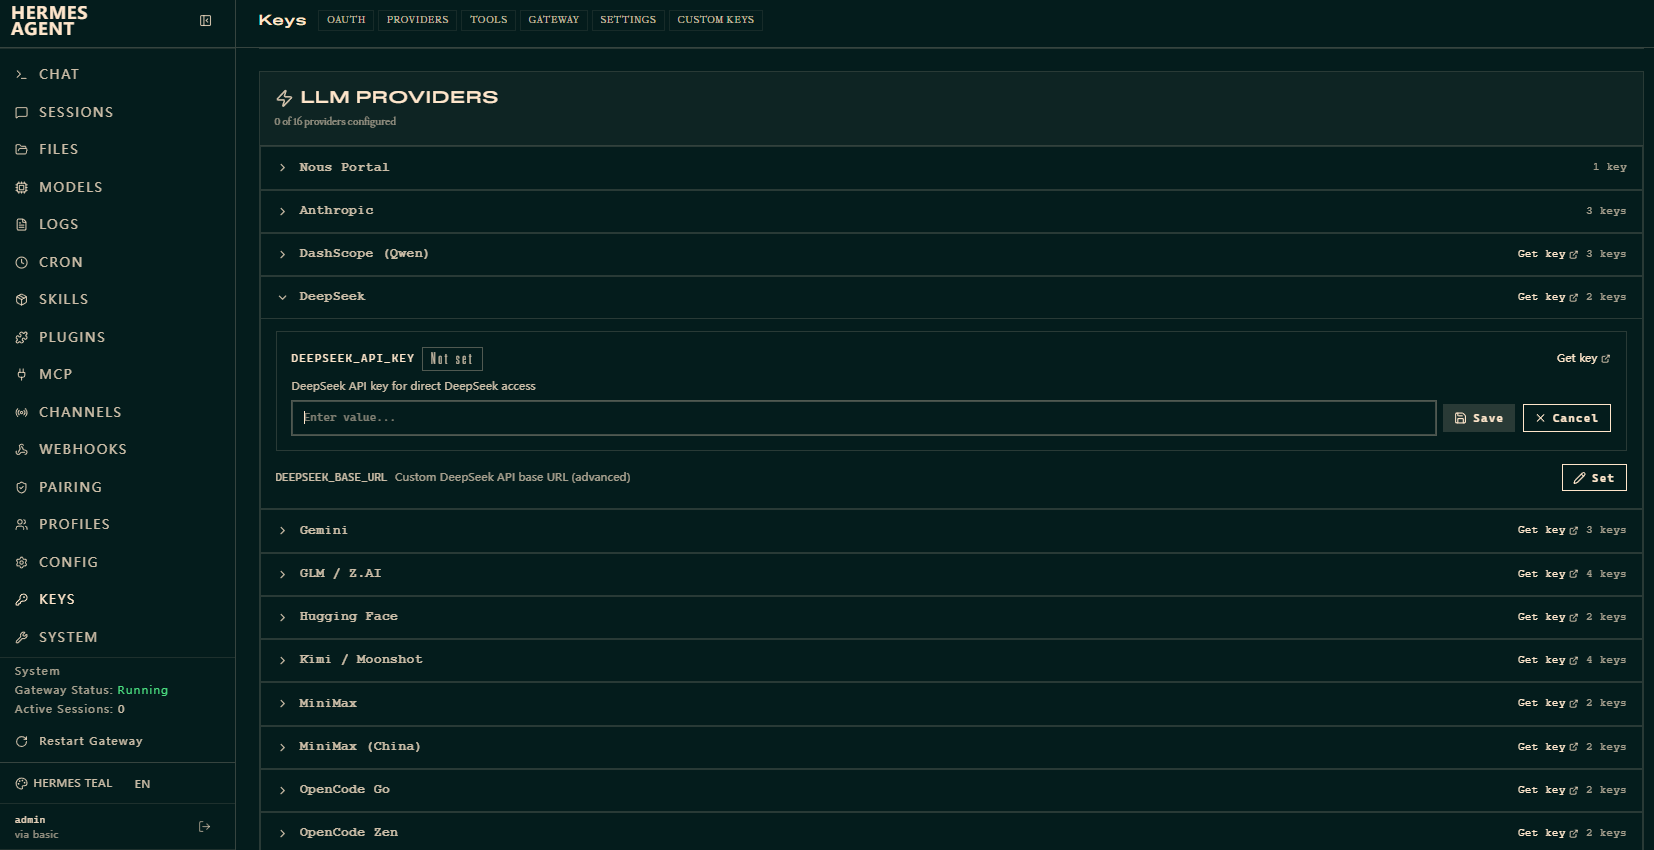This screenshot has height=850, width=1654.
Task: Focus the DeepSeek API key value field
Action: tap(864, 418)
